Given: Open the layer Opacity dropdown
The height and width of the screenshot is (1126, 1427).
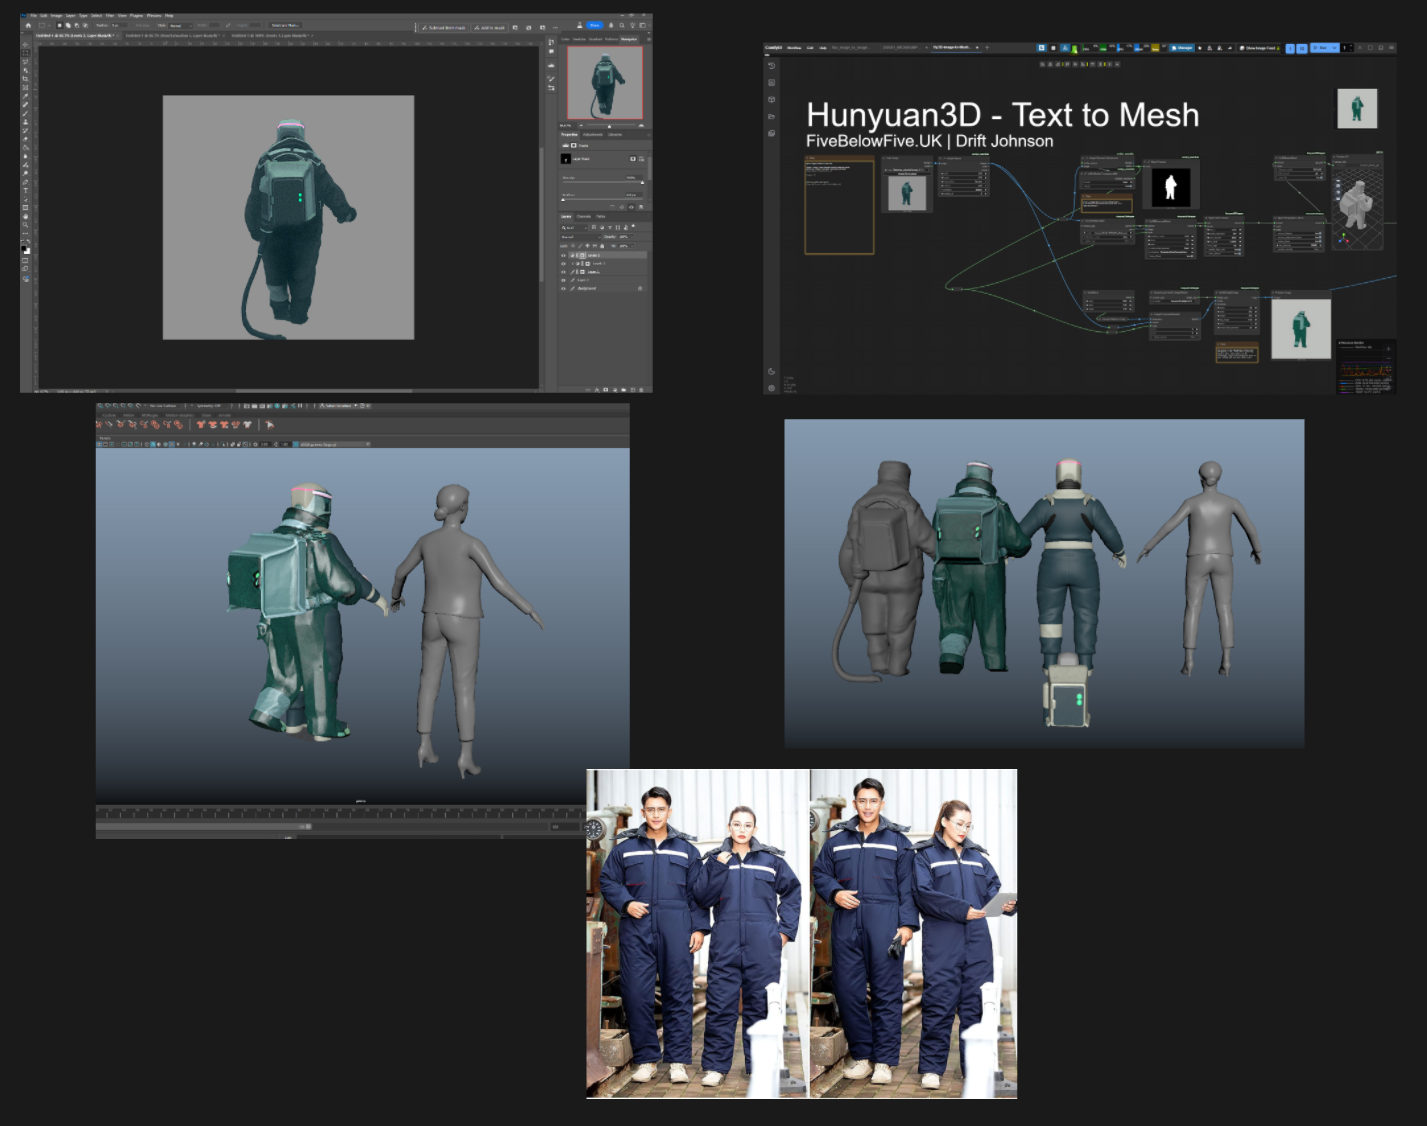Looking at the screenshot, I should 632,237.
